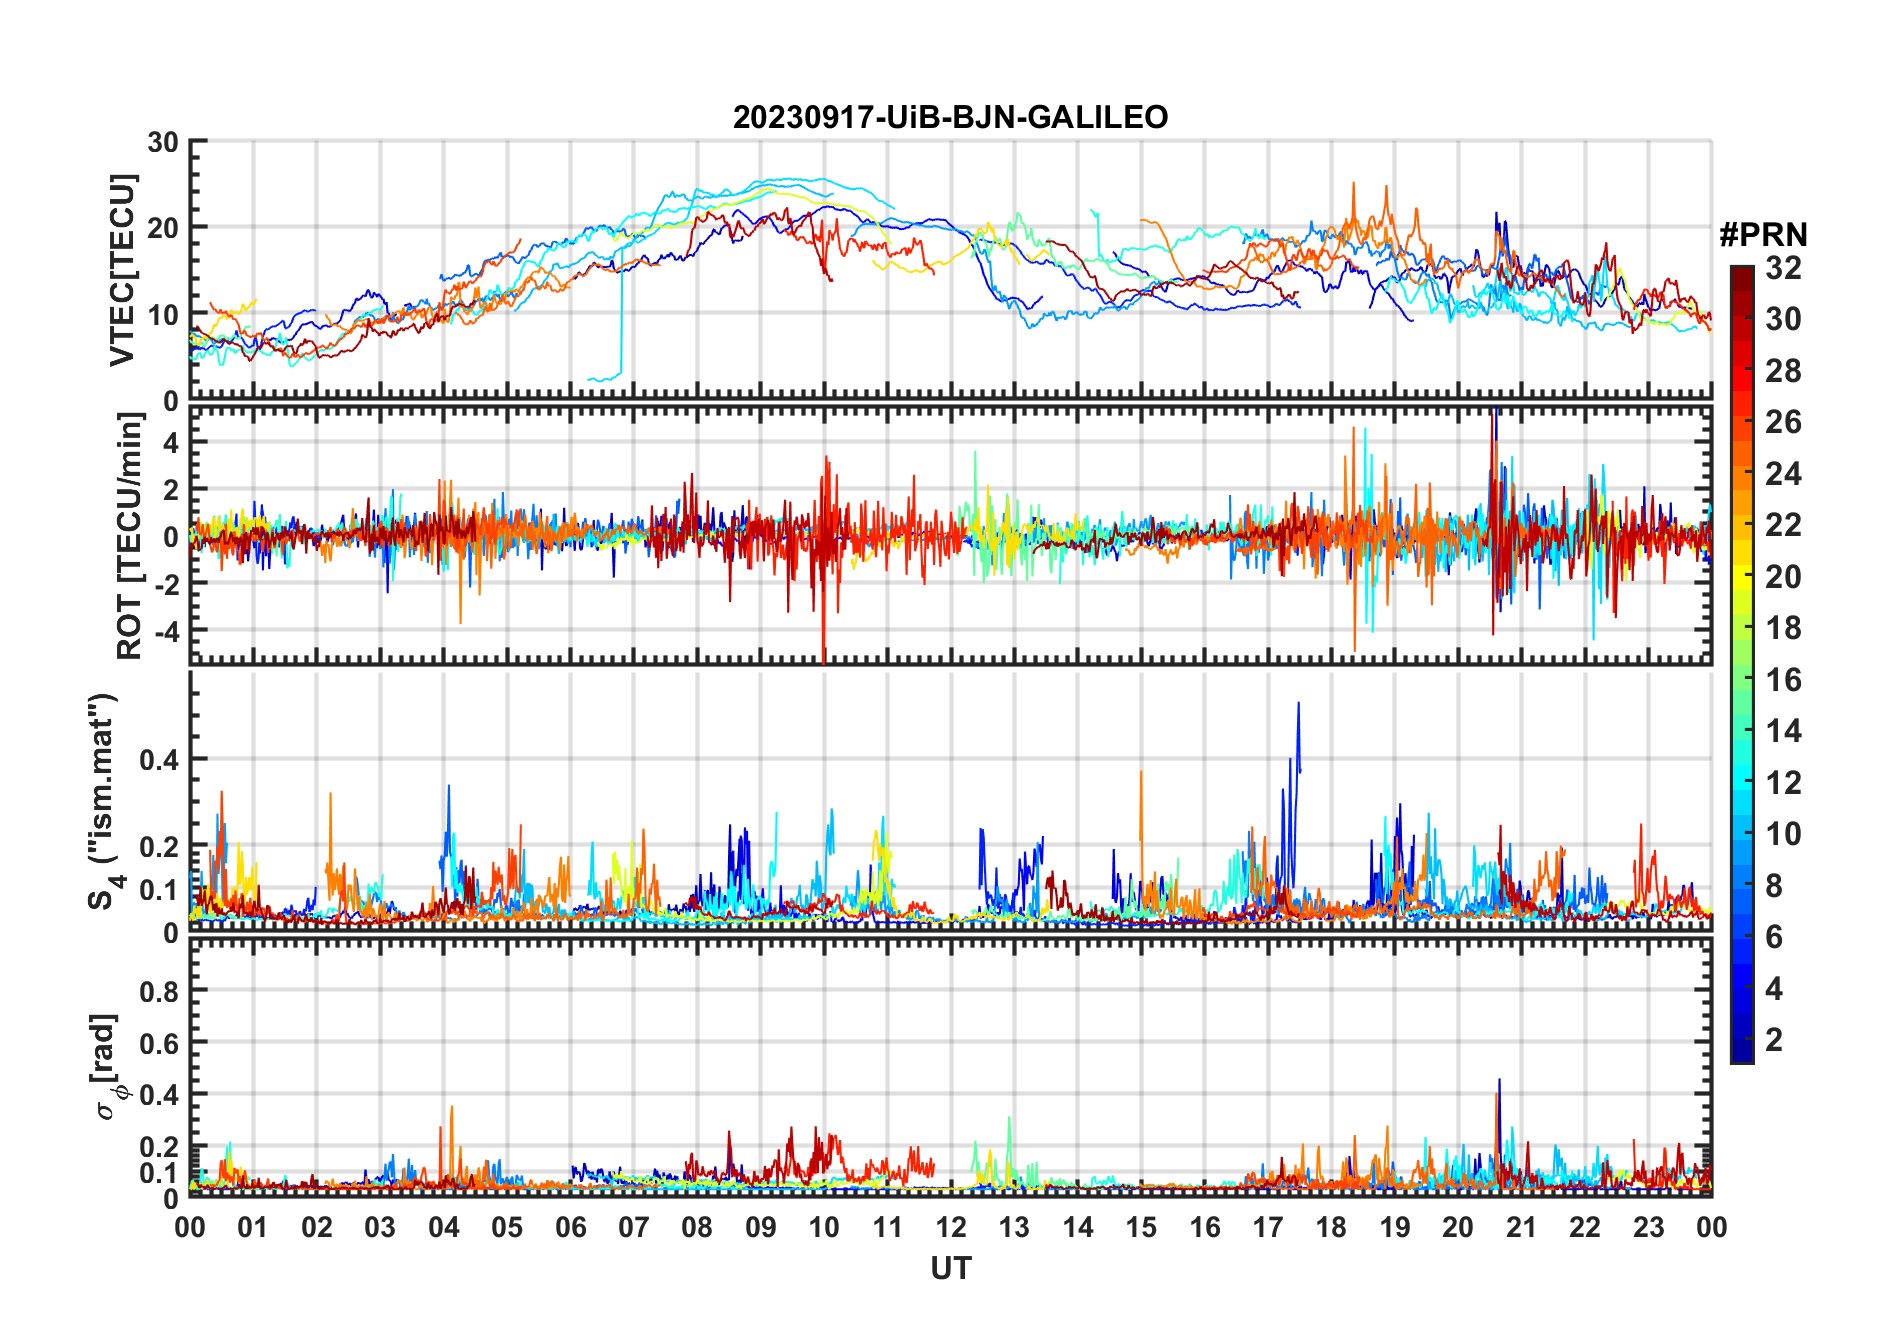Screen dimensions: 1902x1330
Task: Select colorbar tick label "28"
Action: point(1783,371)
